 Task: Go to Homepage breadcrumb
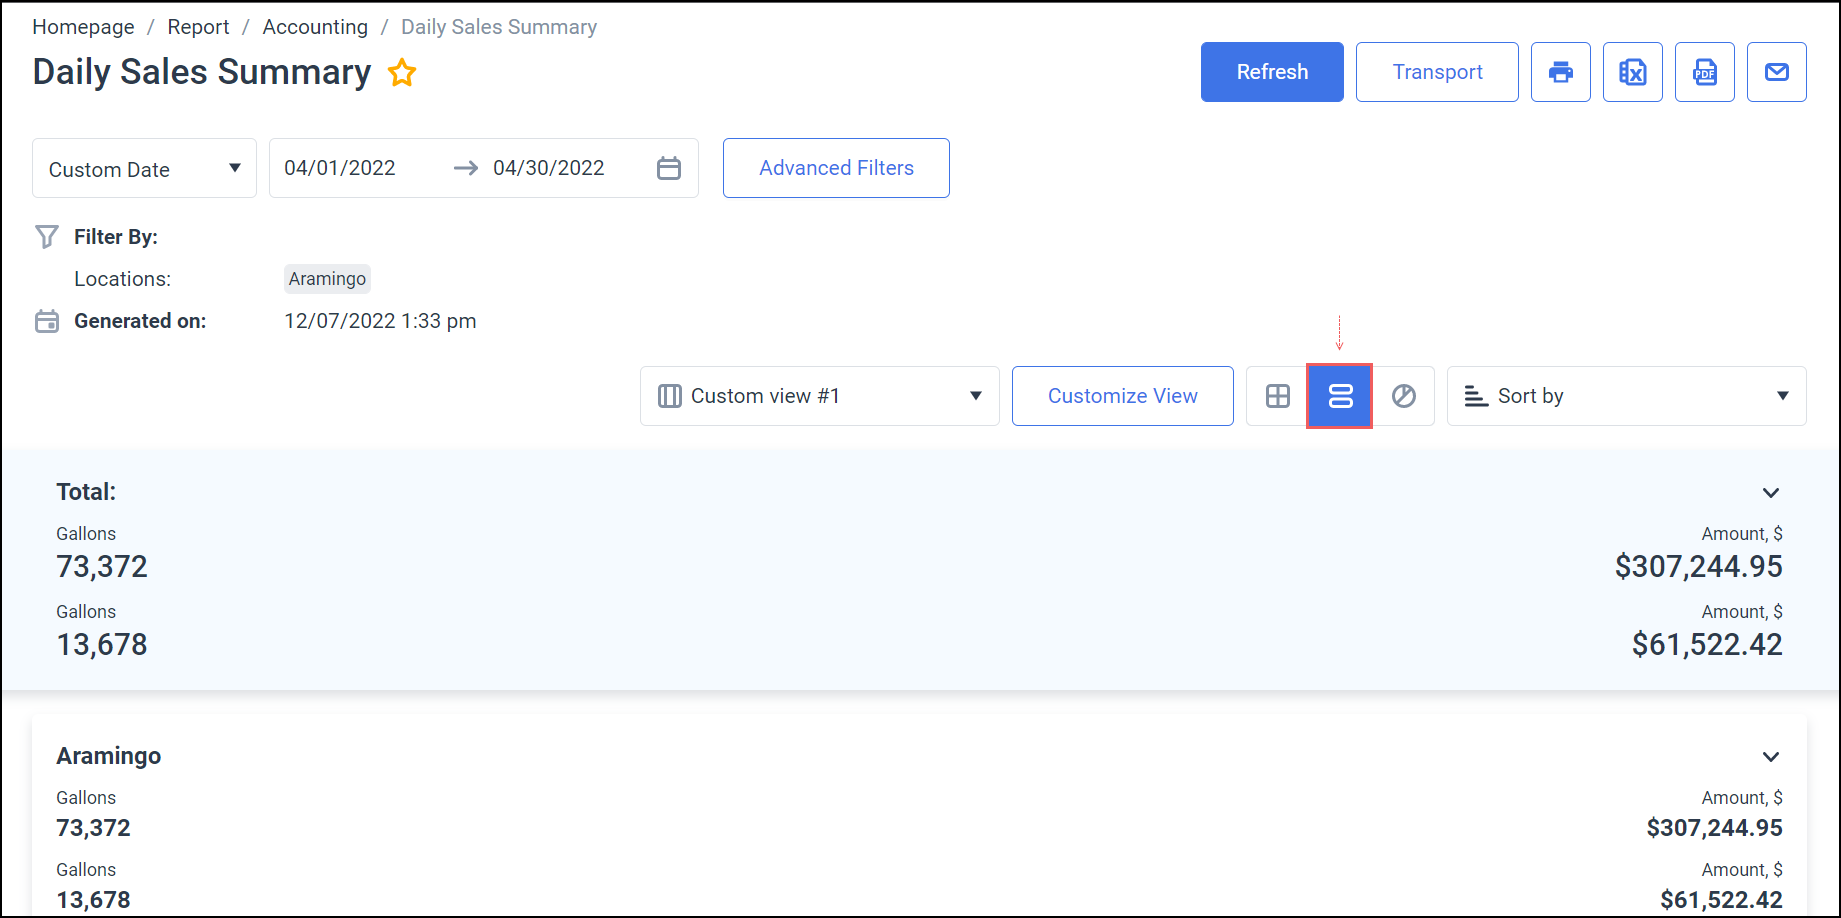[83, 27]
